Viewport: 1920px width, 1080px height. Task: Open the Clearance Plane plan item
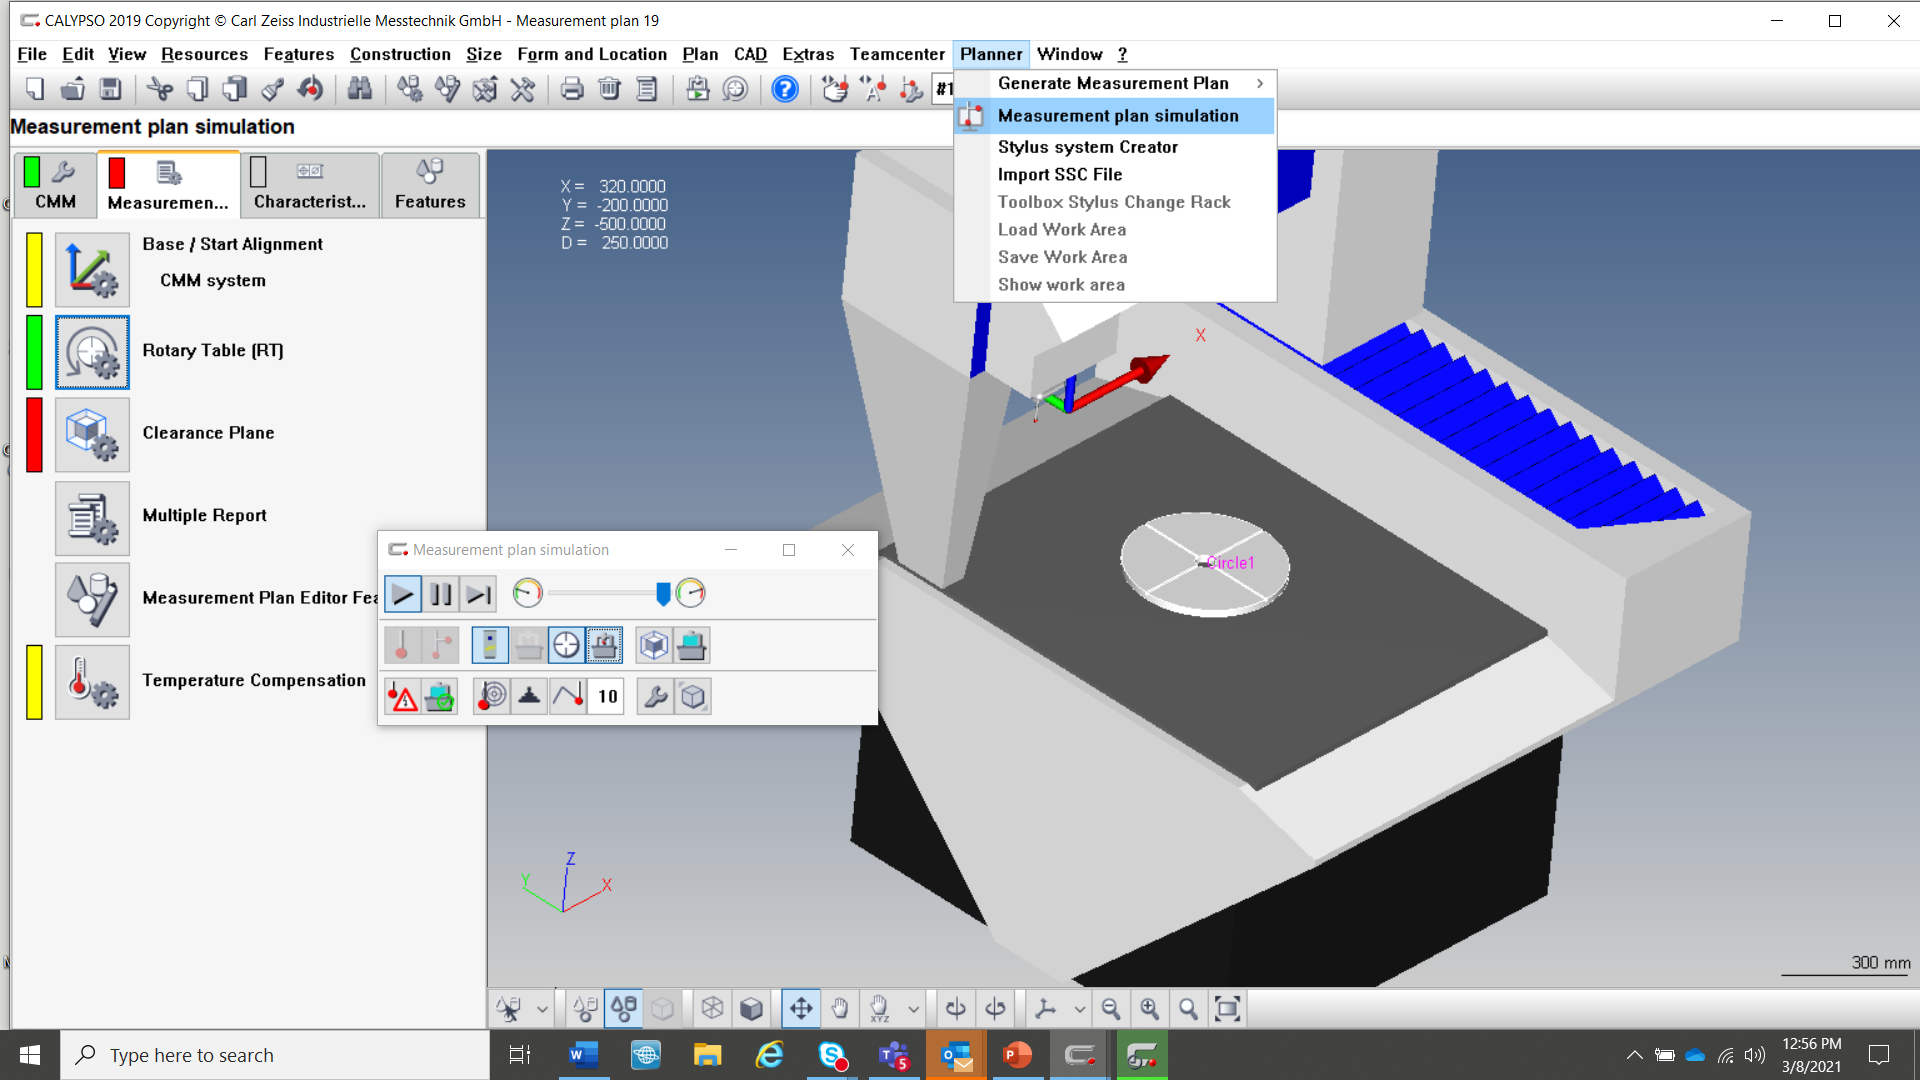pos(92,435)
